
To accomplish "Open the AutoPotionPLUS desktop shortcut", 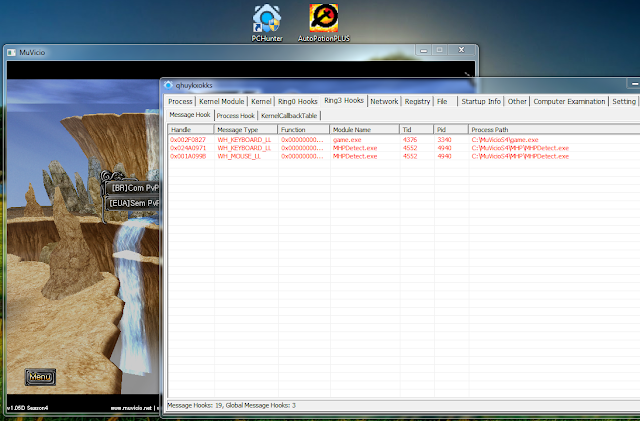I will tap(324, 23).
